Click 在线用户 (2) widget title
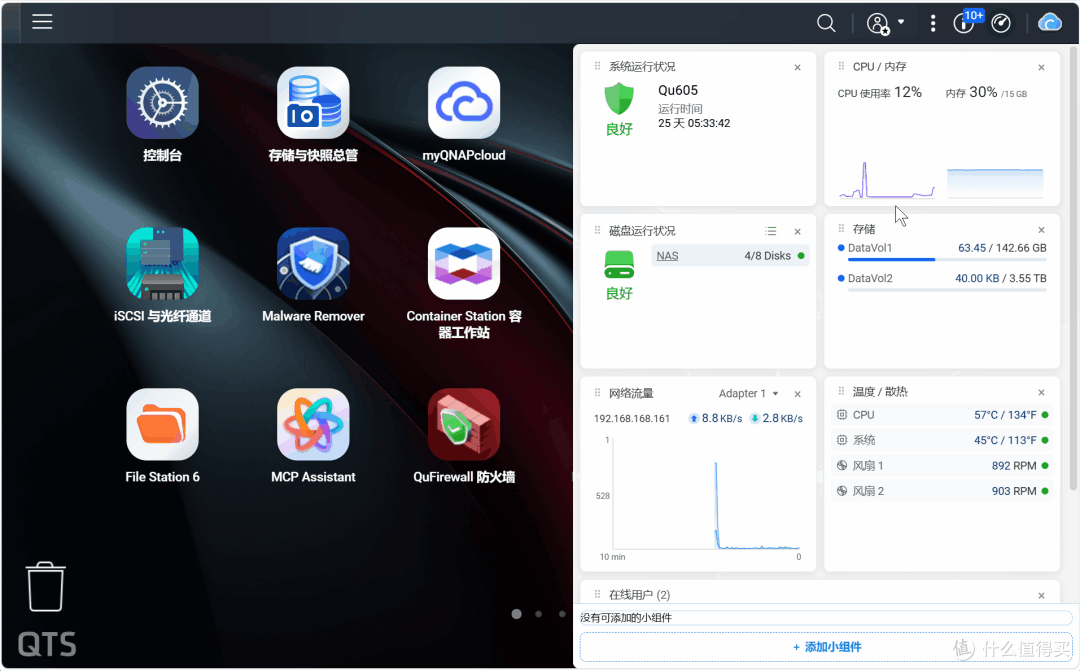Screen dimensions: 1080x671 point(639,595)
